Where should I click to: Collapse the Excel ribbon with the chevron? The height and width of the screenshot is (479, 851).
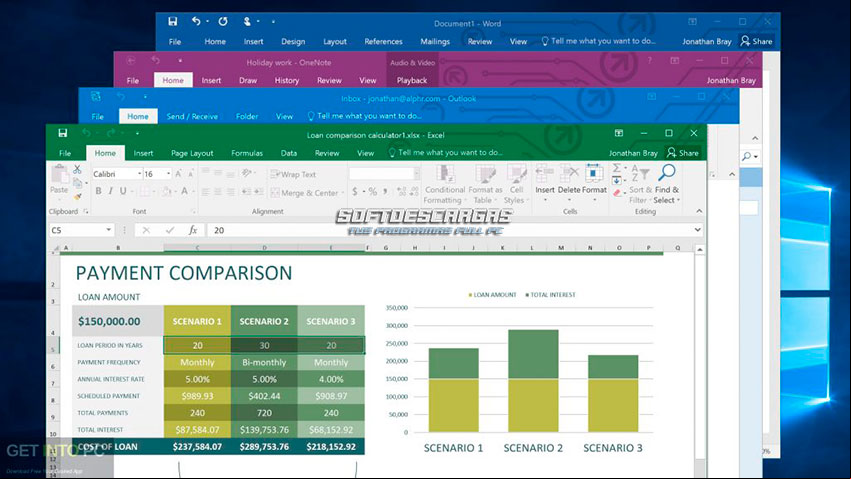click(699, 211)
